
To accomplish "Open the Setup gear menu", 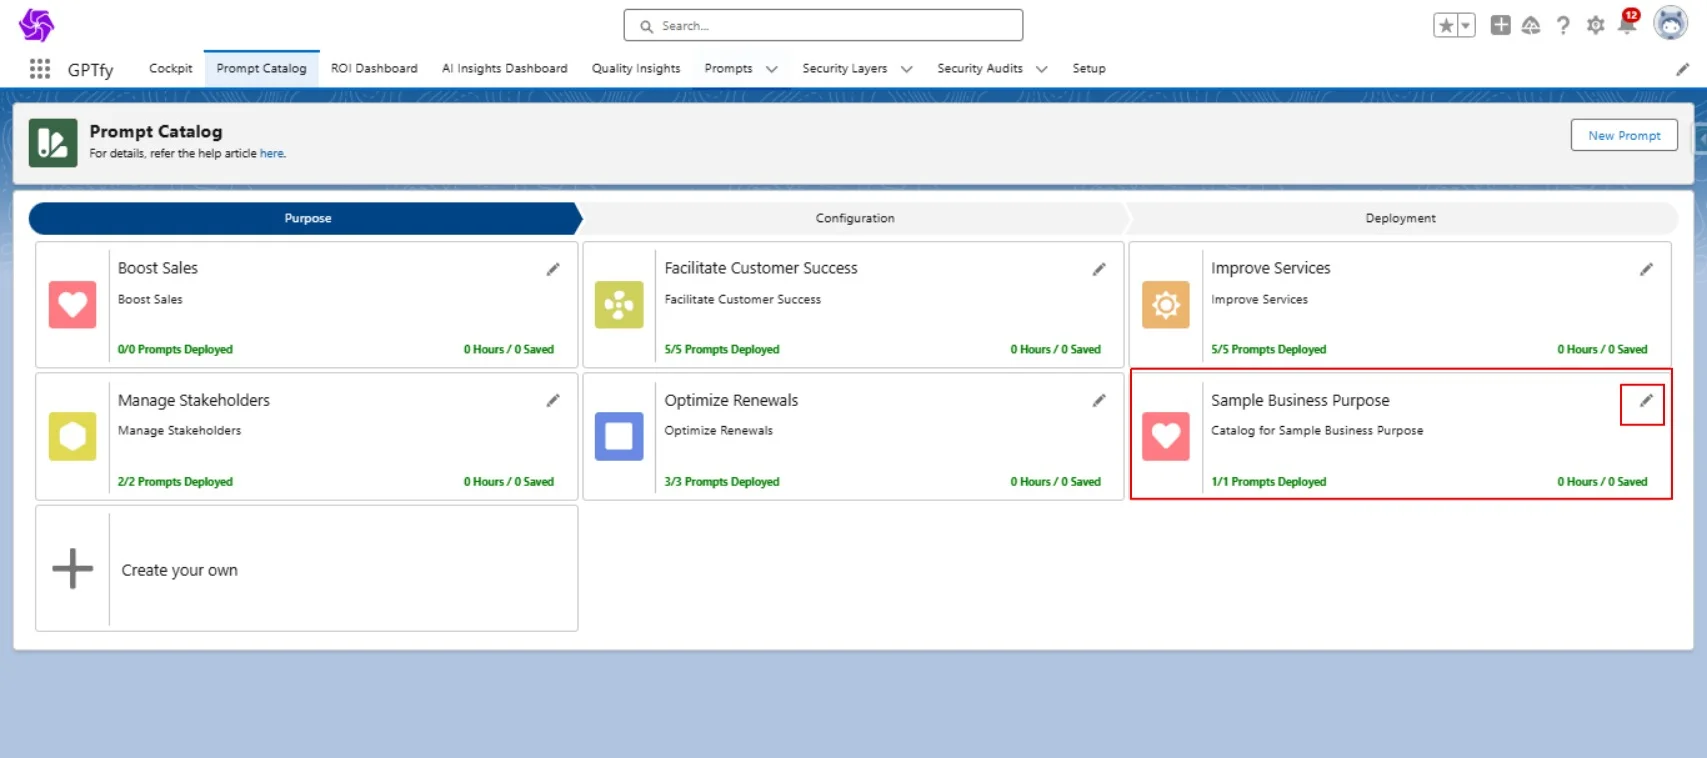I will 1595,26.
